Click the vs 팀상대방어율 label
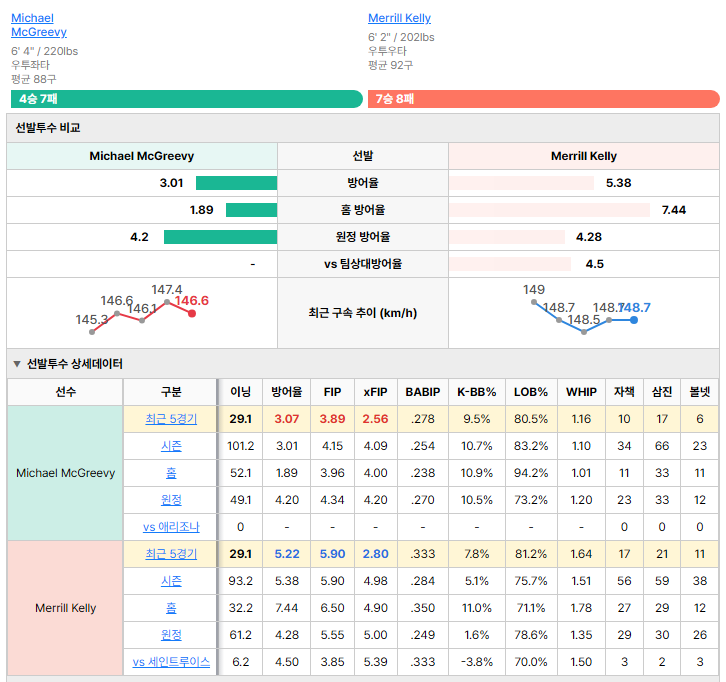726x682 pixels. click(x=363, y=264)
